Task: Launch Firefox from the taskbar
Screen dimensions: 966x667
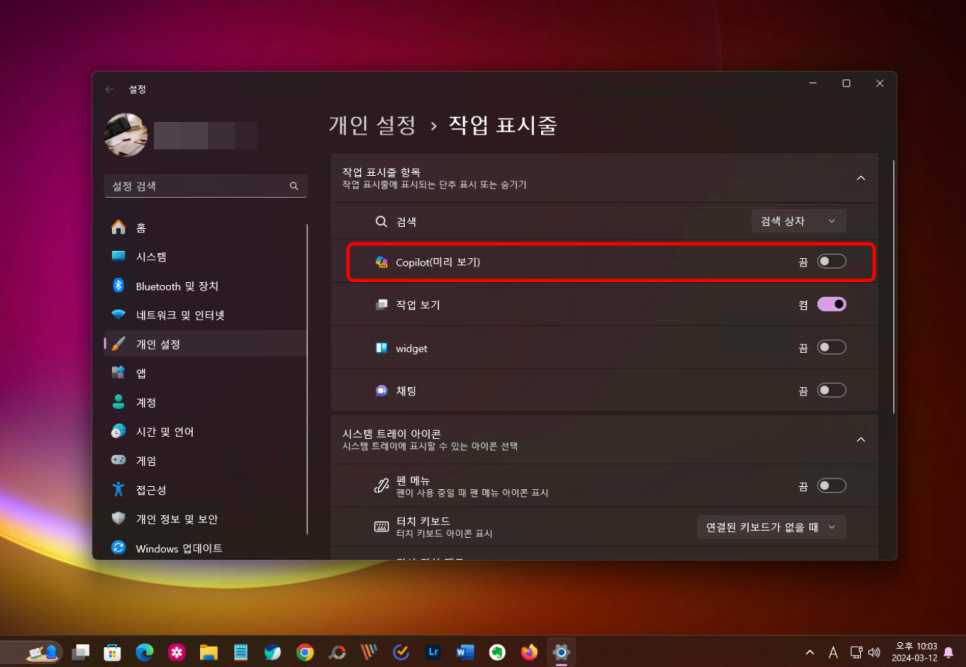Action: 529,652
